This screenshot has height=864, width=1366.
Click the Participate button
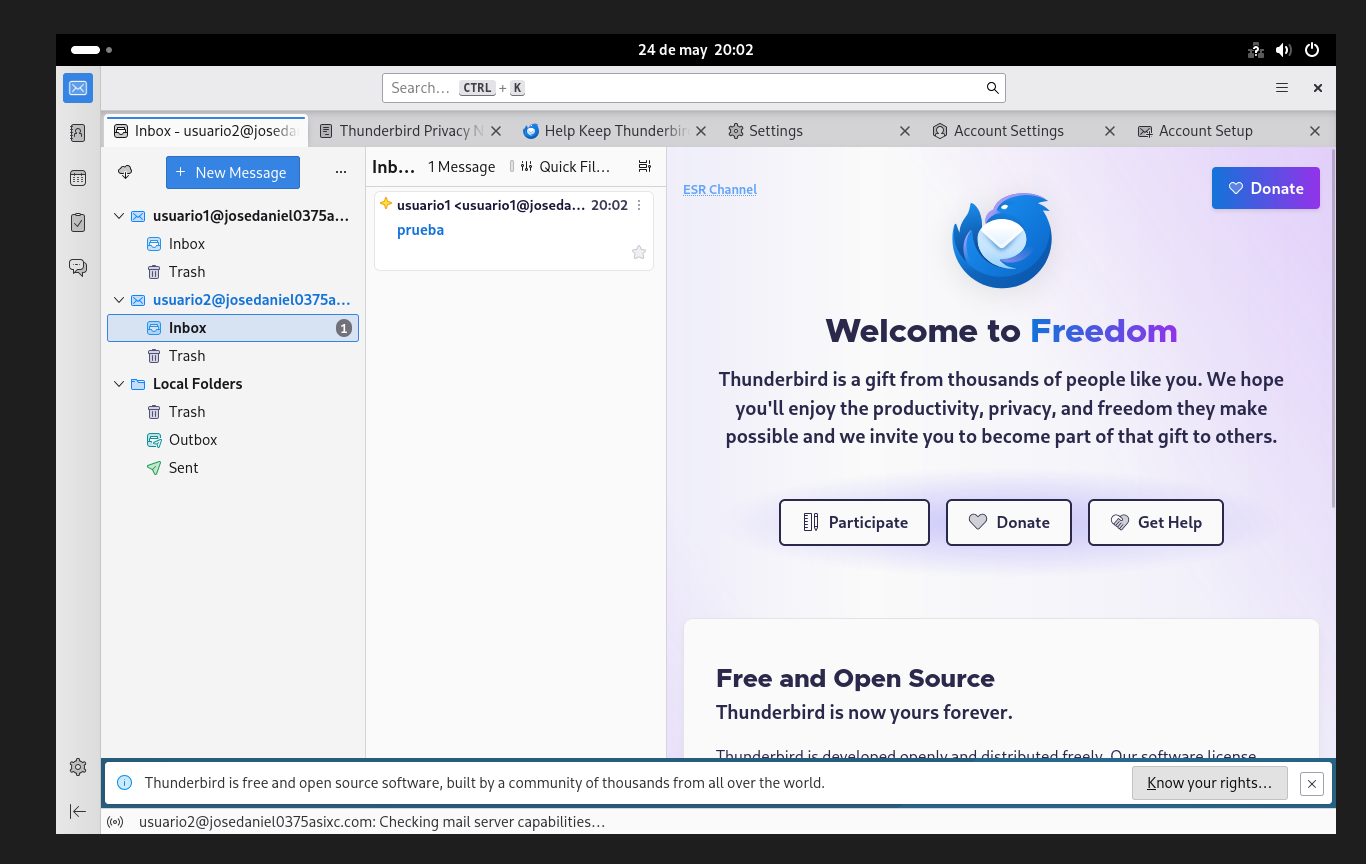tap(854, 522)
